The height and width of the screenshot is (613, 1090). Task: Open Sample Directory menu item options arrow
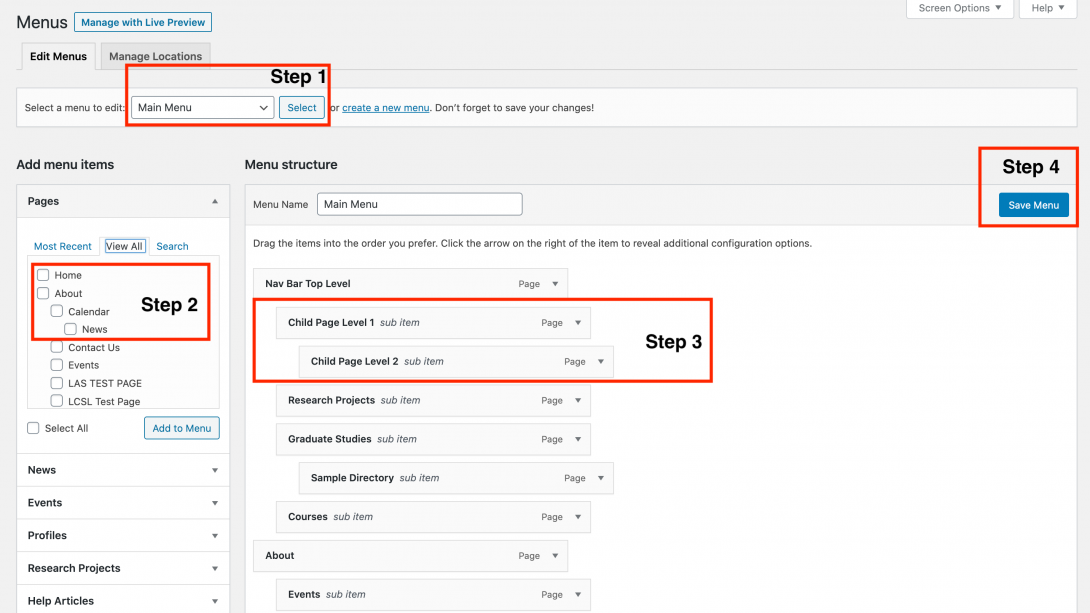(601, 478)
